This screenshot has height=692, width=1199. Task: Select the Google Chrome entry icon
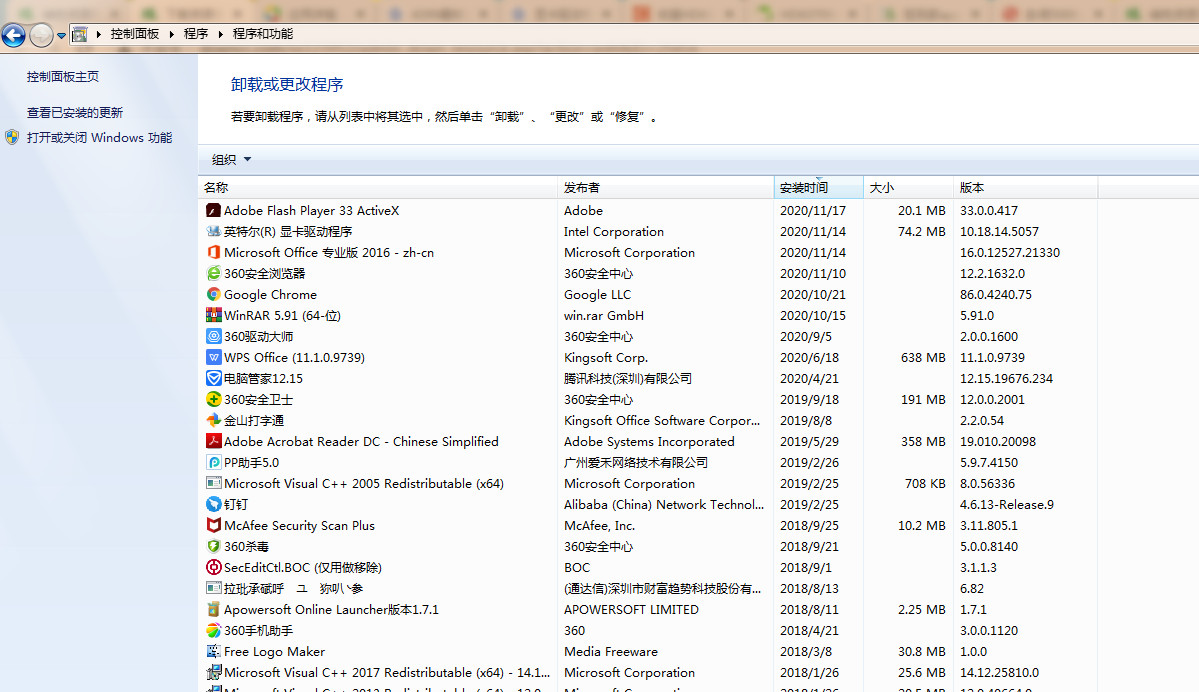[x=212, y=294]
